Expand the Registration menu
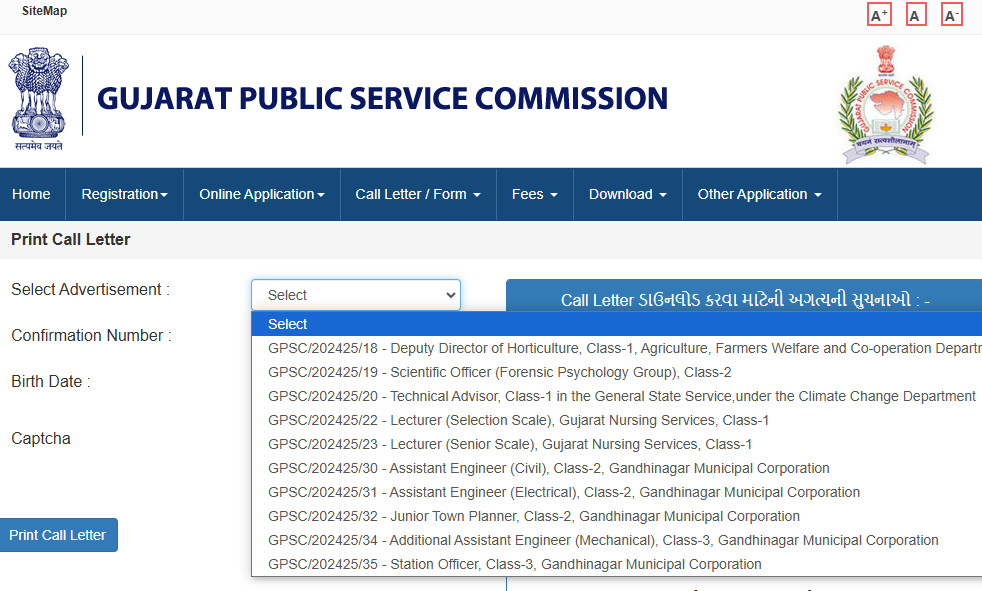The image size is (982, 591). click(124, 194)
